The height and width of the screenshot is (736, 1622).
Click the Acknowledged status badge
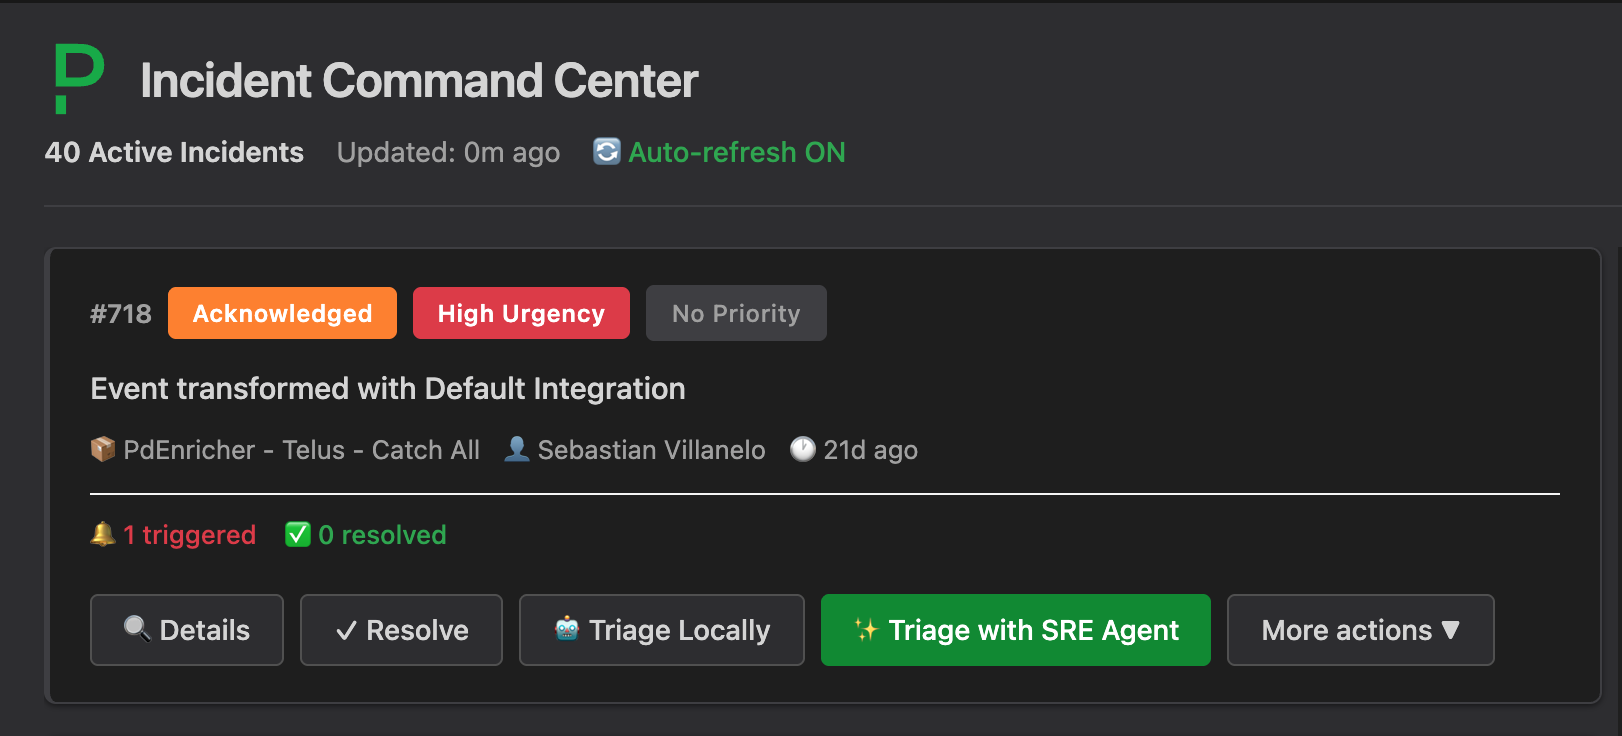[282, 313]
